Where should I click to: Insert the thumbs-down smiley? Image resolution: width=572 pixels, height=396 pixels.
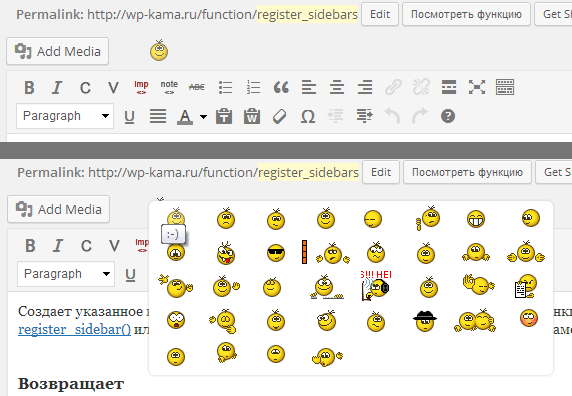428,218
